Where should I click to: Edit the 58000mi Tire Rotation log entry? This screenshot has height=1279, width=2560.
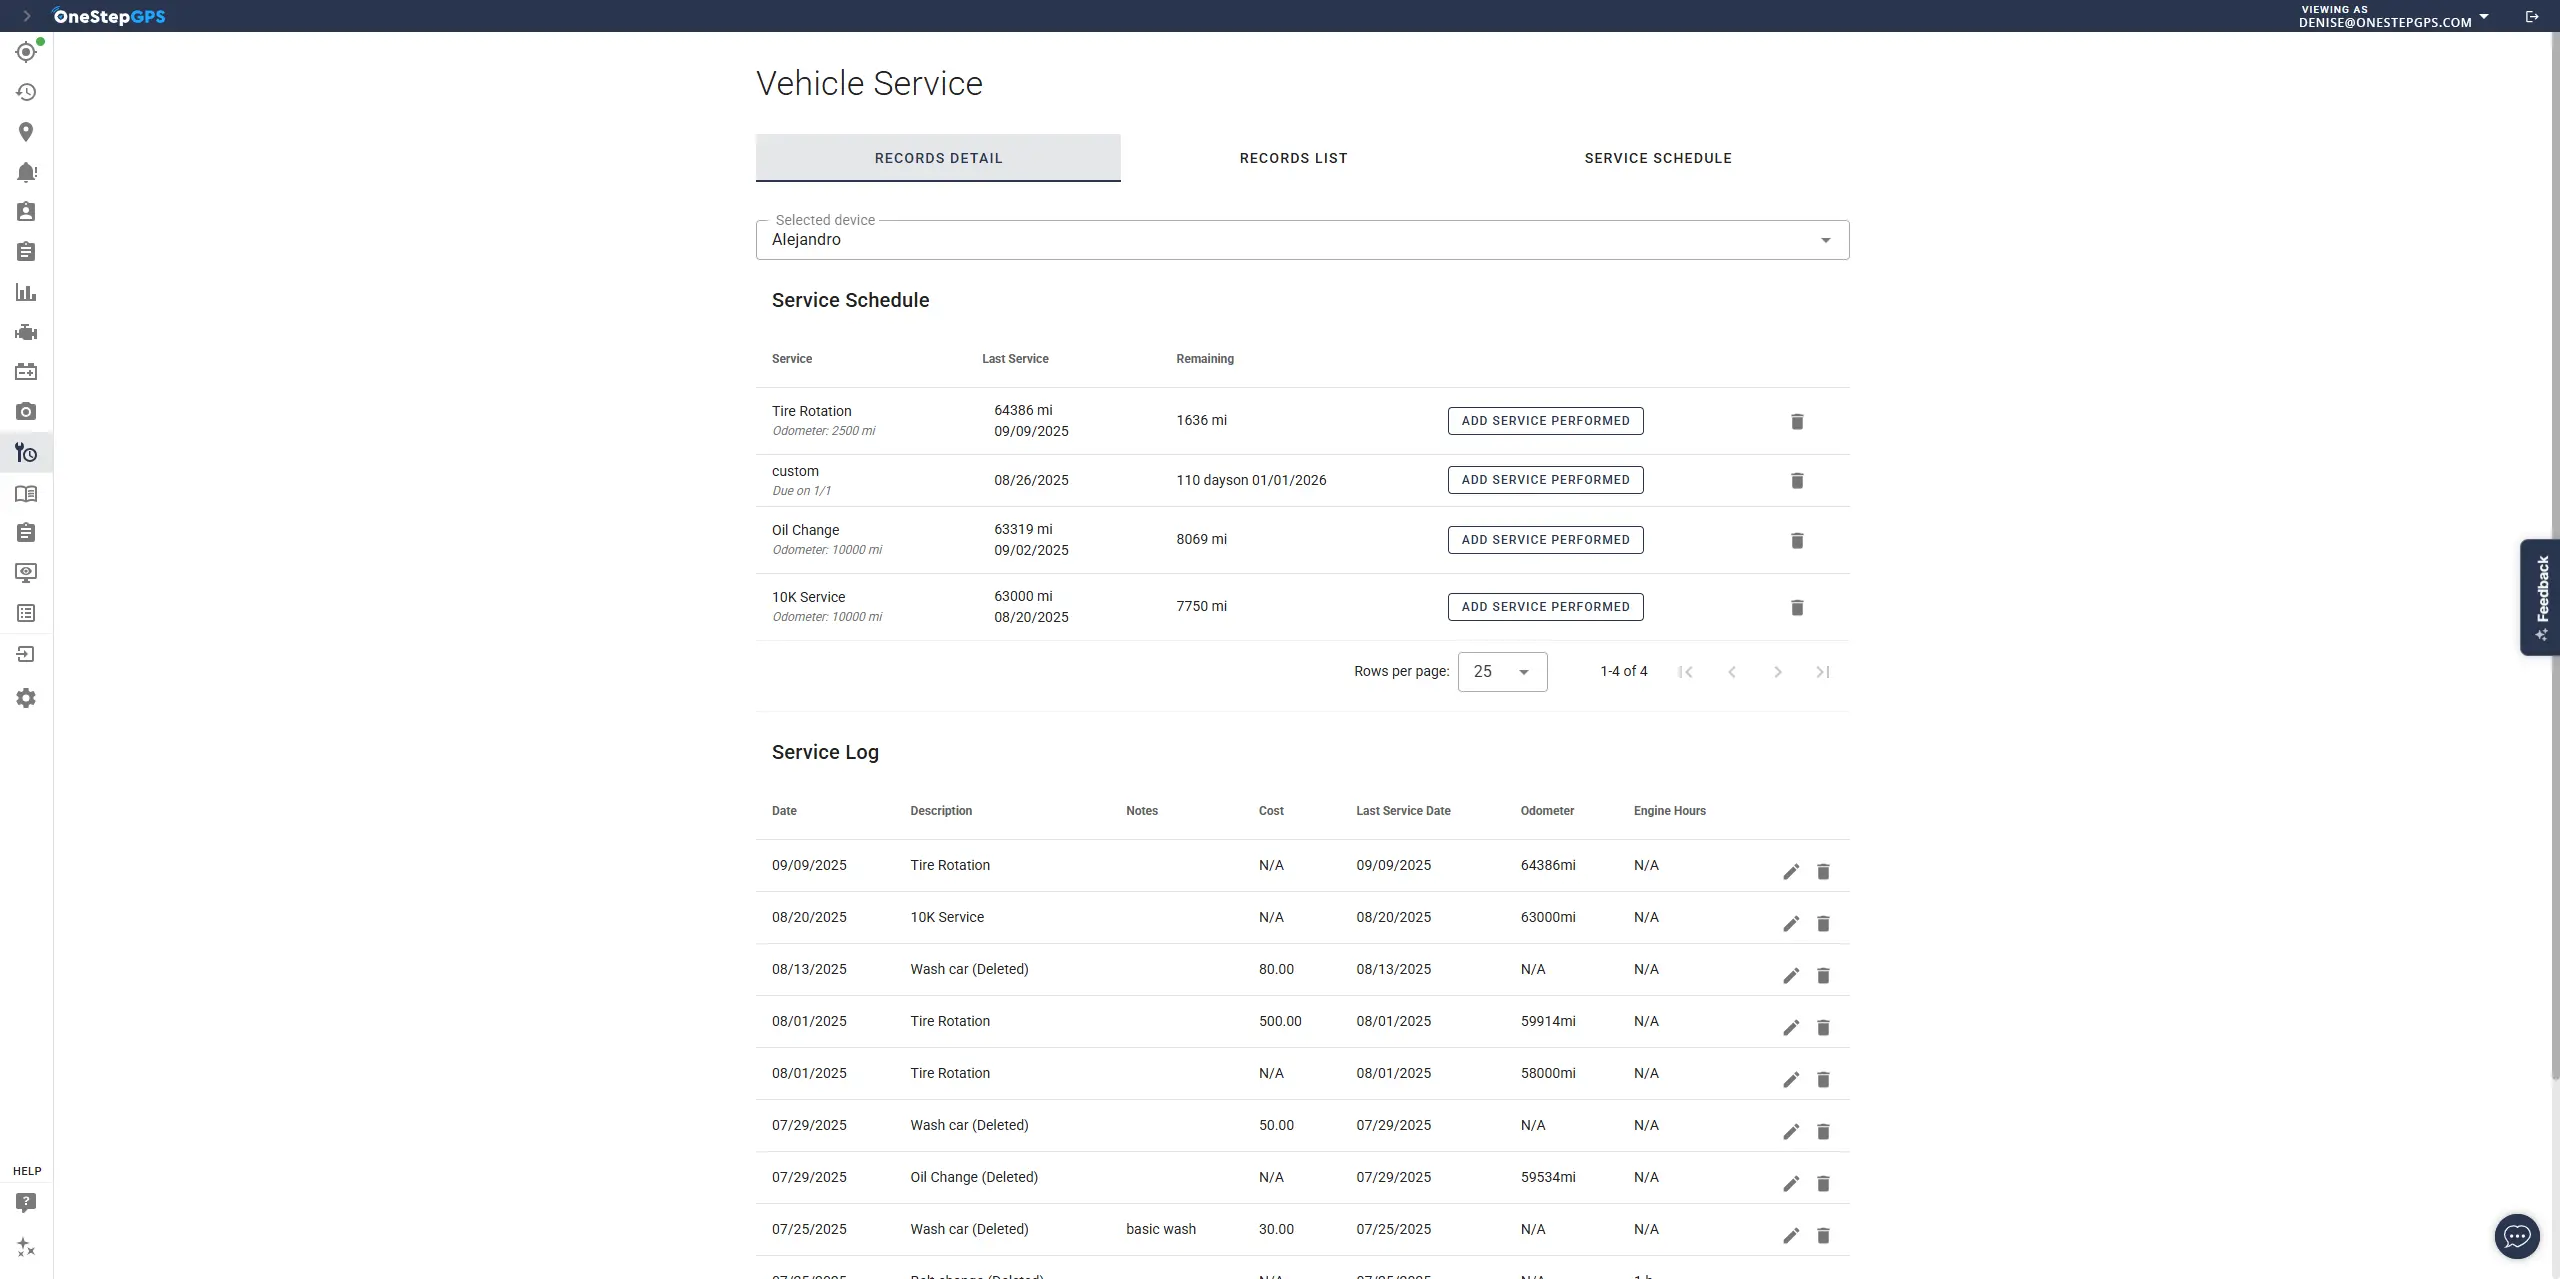coord(1791,1080)
